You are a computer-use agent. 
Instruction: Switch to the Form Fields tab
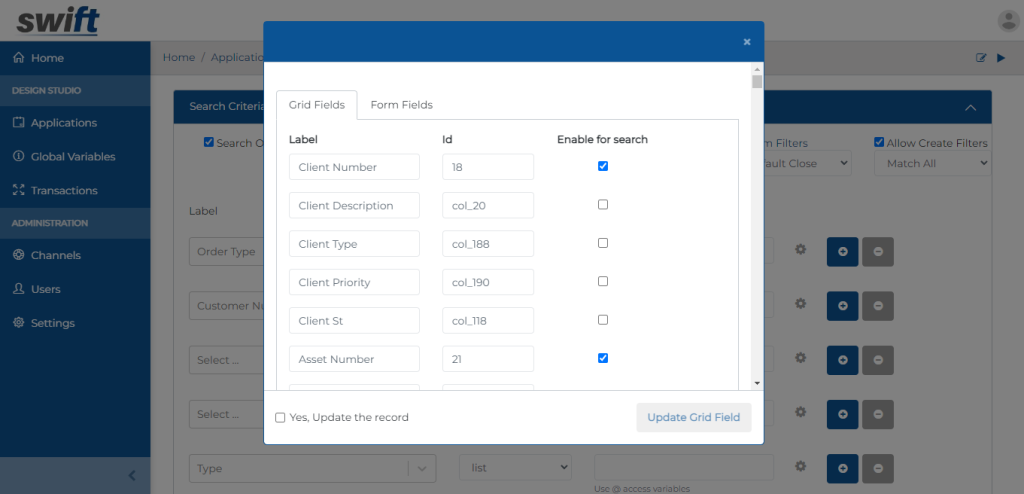tap(401, 105)
